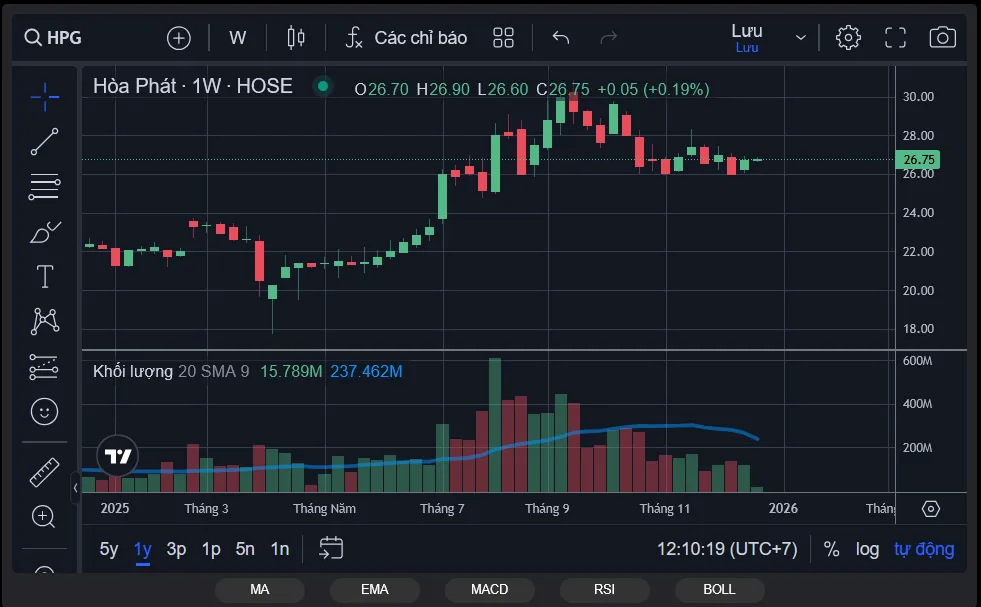
Task: Add the MA indicator
Action: point(260,589)
